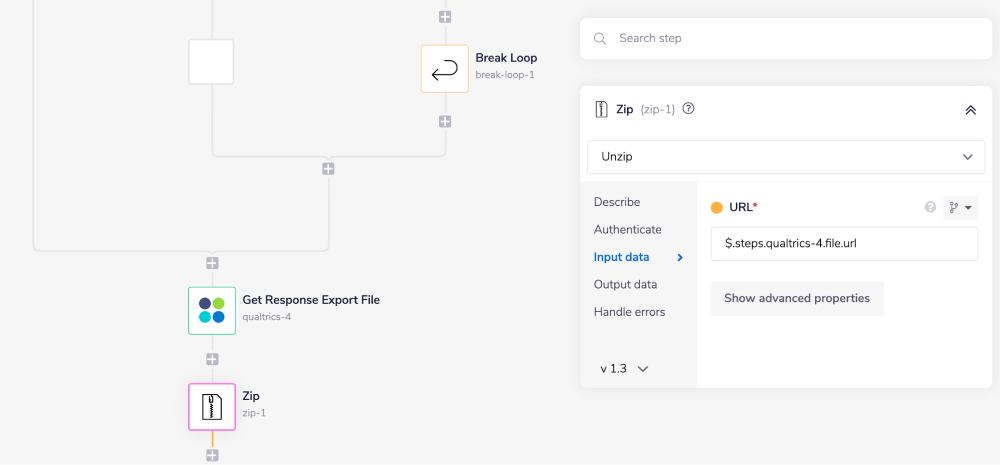The height and width of the screenshot is (465, 1000).
Task: Click Show advanced properties button
Action: (797, 298)
